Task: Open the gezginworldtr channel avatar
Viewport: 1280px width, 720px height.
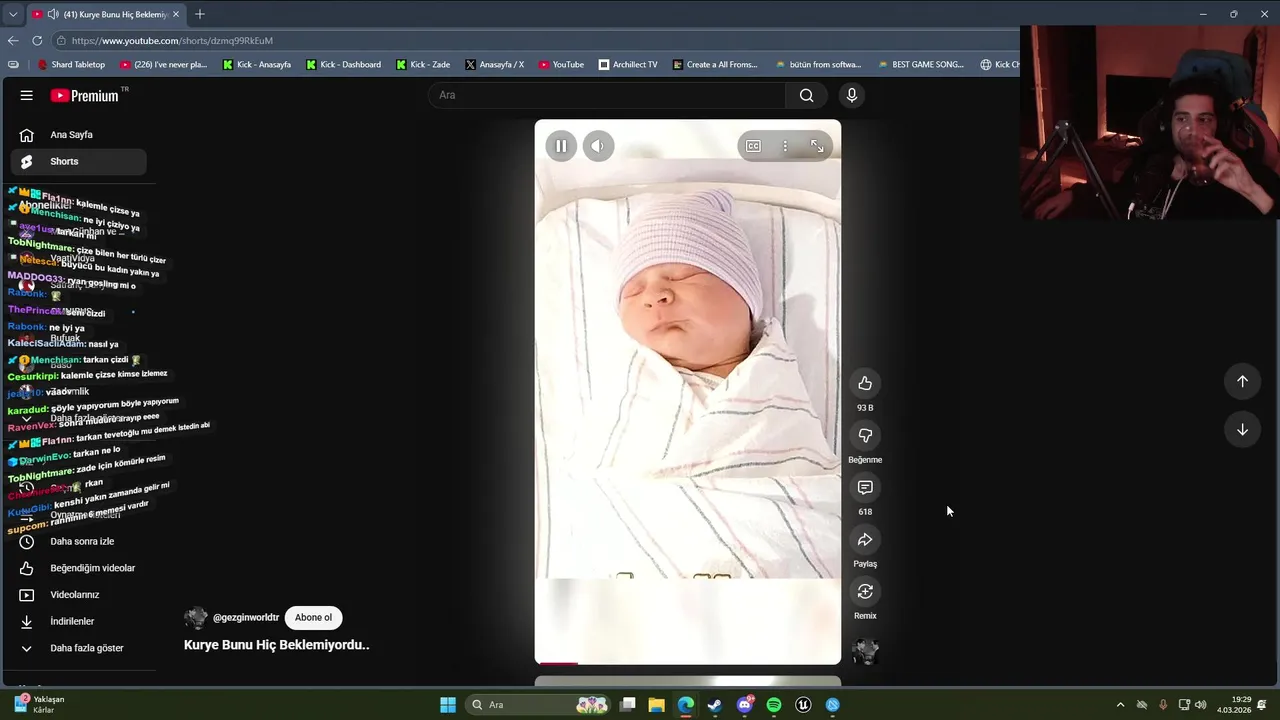Action: 196,618
